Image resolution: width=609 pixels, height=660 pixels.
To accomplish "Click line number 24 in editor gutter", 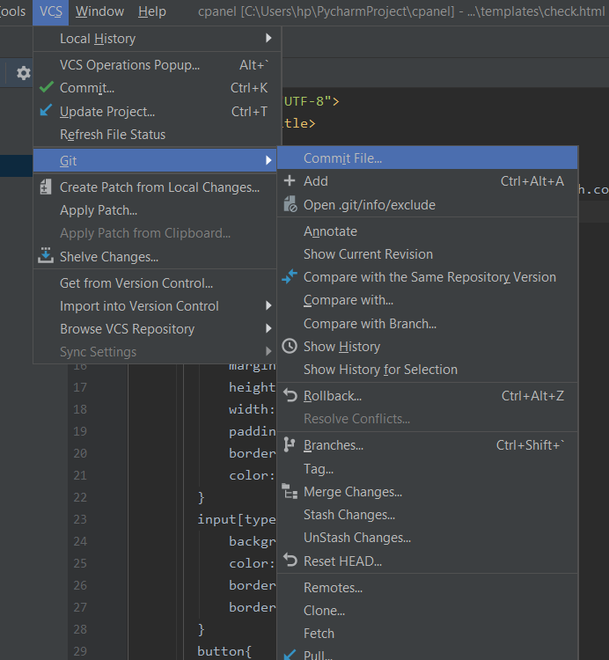I will tap(80, 541).
